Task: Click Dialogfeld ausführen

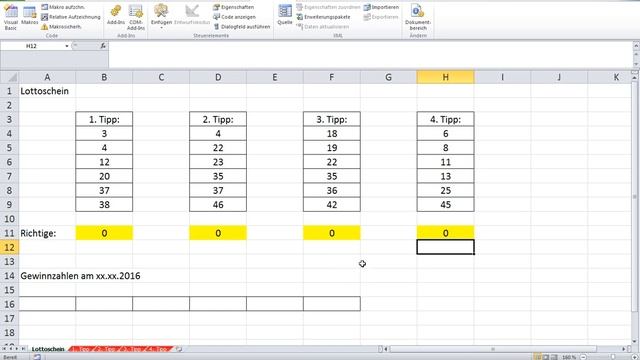Action: tap(242, 27)
